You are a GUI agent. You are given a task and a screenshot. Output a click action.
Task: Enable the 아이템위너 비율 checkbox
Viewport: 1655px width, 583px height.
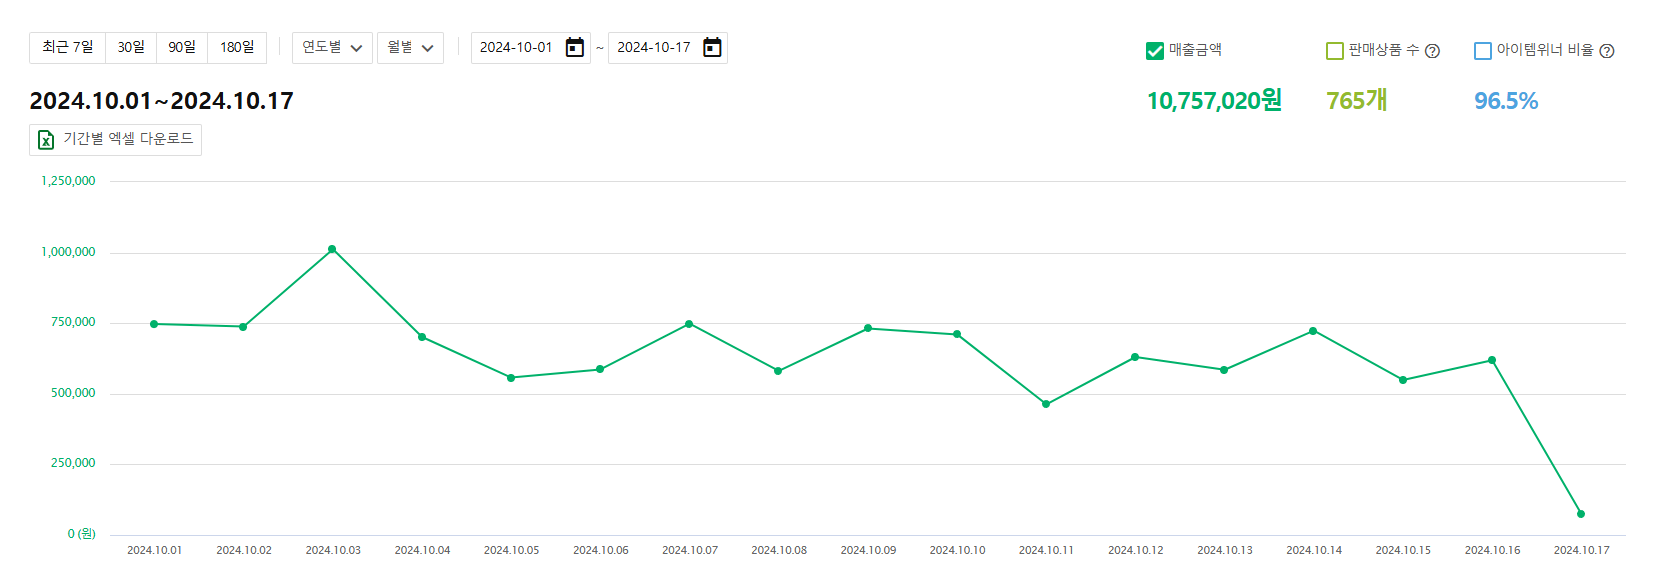pos(1483,51)
